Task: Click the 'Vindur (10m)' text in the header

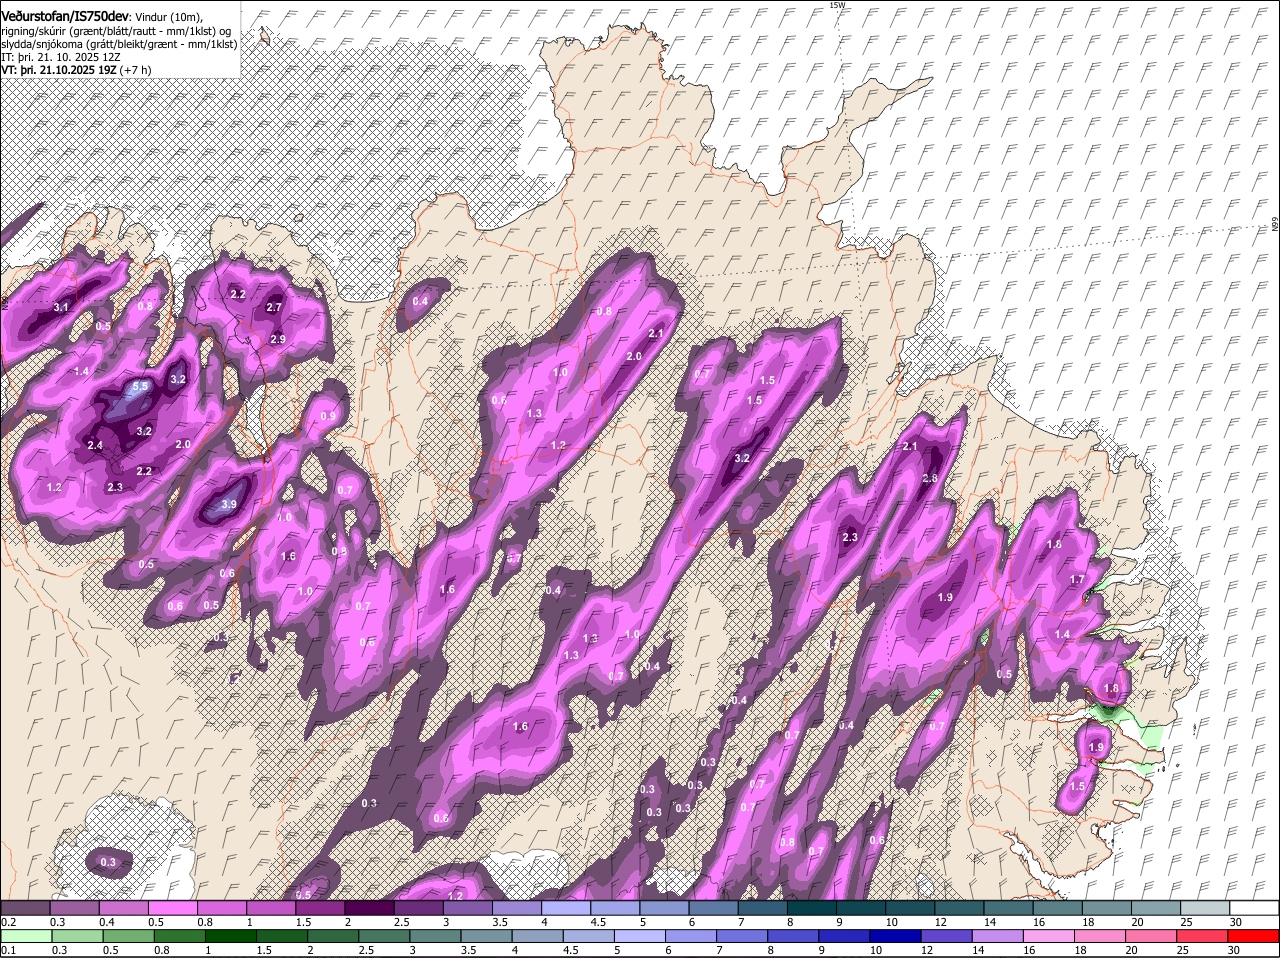Action: point(169,17)
